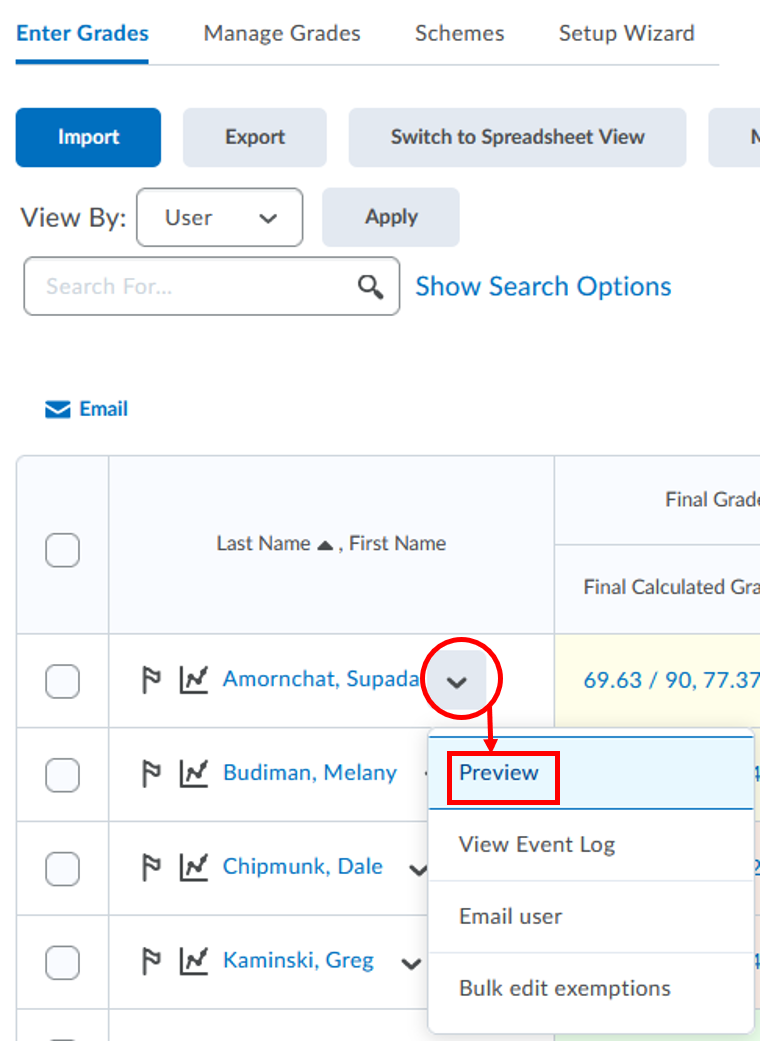
Task: Click the Show Search Options link
Action: click(543, 287)
